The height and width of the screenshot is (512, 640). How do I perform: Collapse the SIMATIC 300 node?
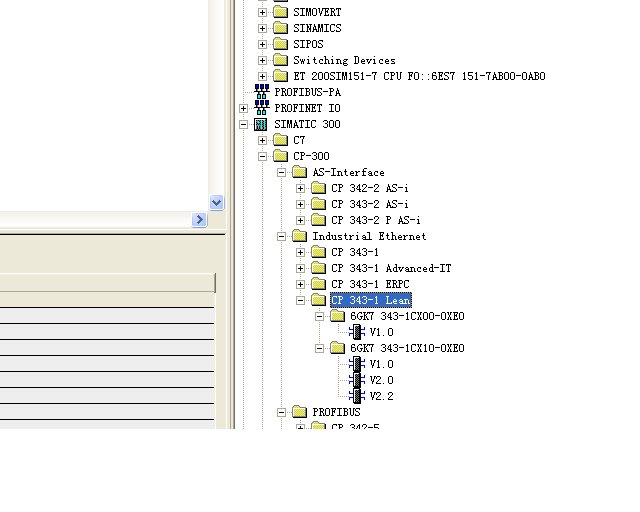pyautogui.click(x=243, y=124)
